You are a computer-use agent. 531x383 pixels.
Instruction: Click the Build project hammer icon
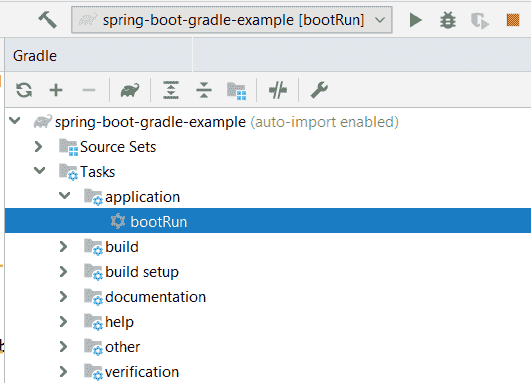47,20
